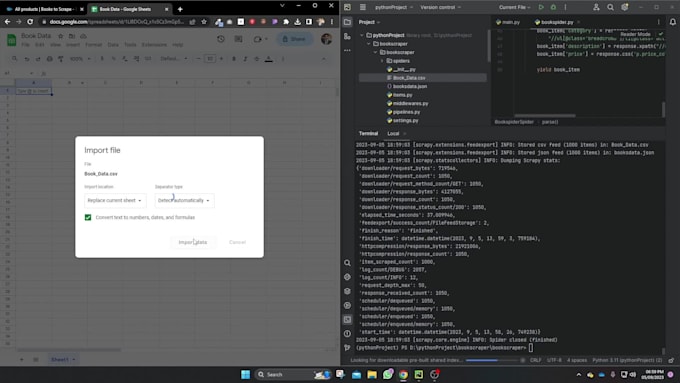
Task: Collapse the pythonProject root tree node
Action: click(x=362, y=35)
